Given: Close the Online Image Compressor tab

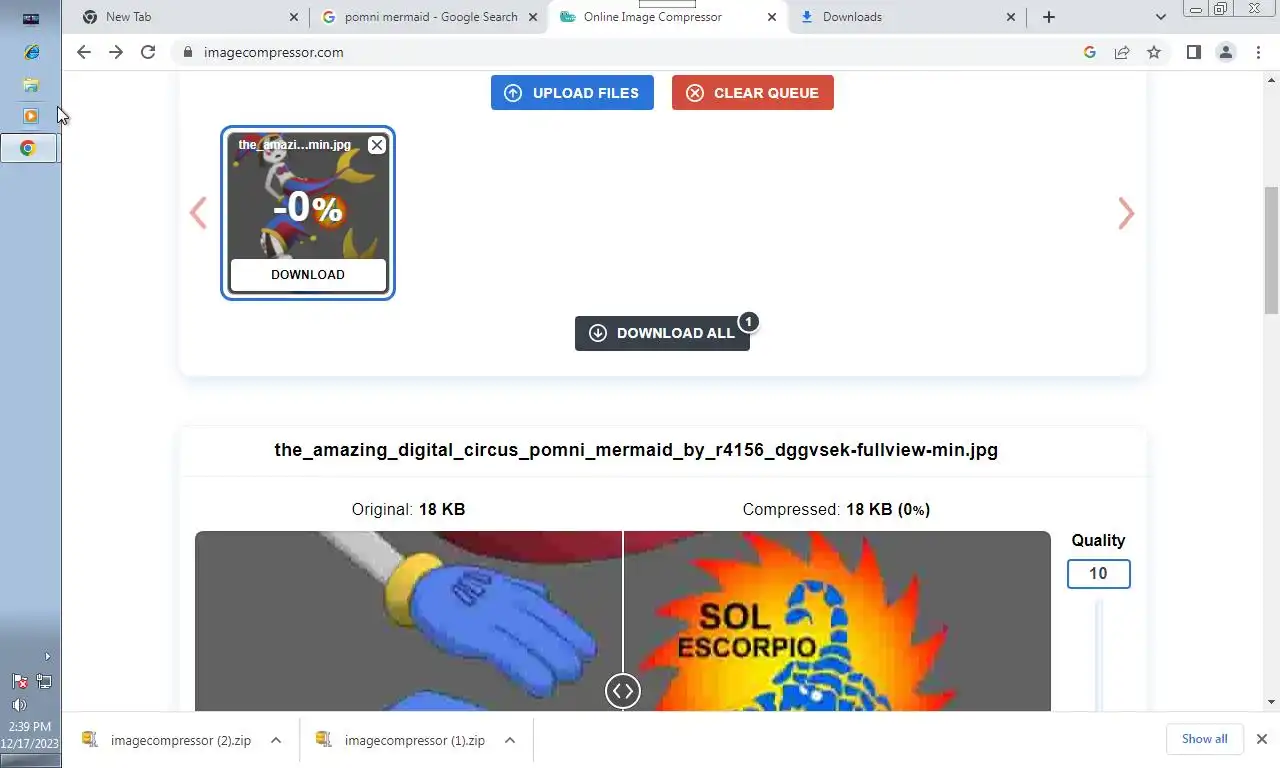Looking at the screenshot, I should coord(771,17).
